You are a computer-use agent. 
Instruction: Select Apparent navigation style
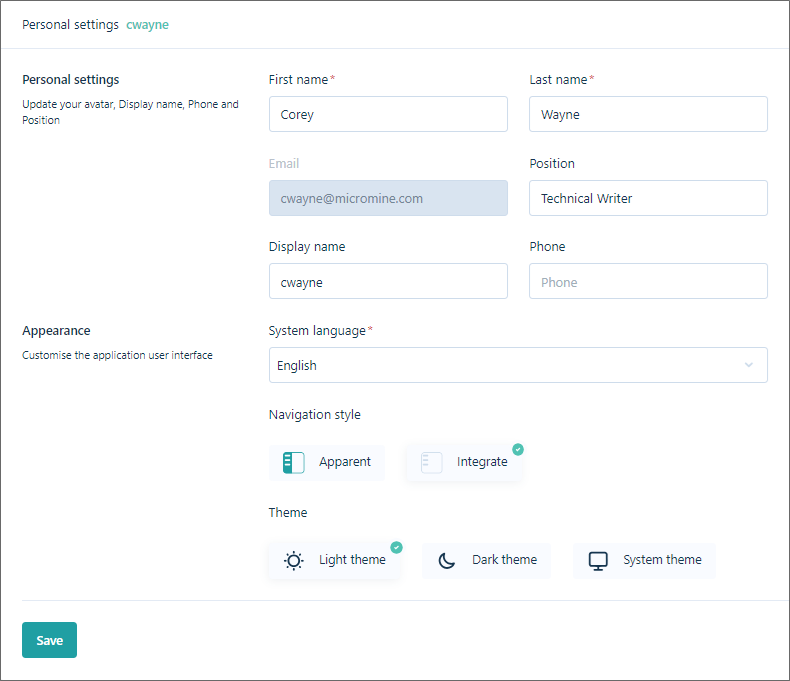click(x=327, y=462)
